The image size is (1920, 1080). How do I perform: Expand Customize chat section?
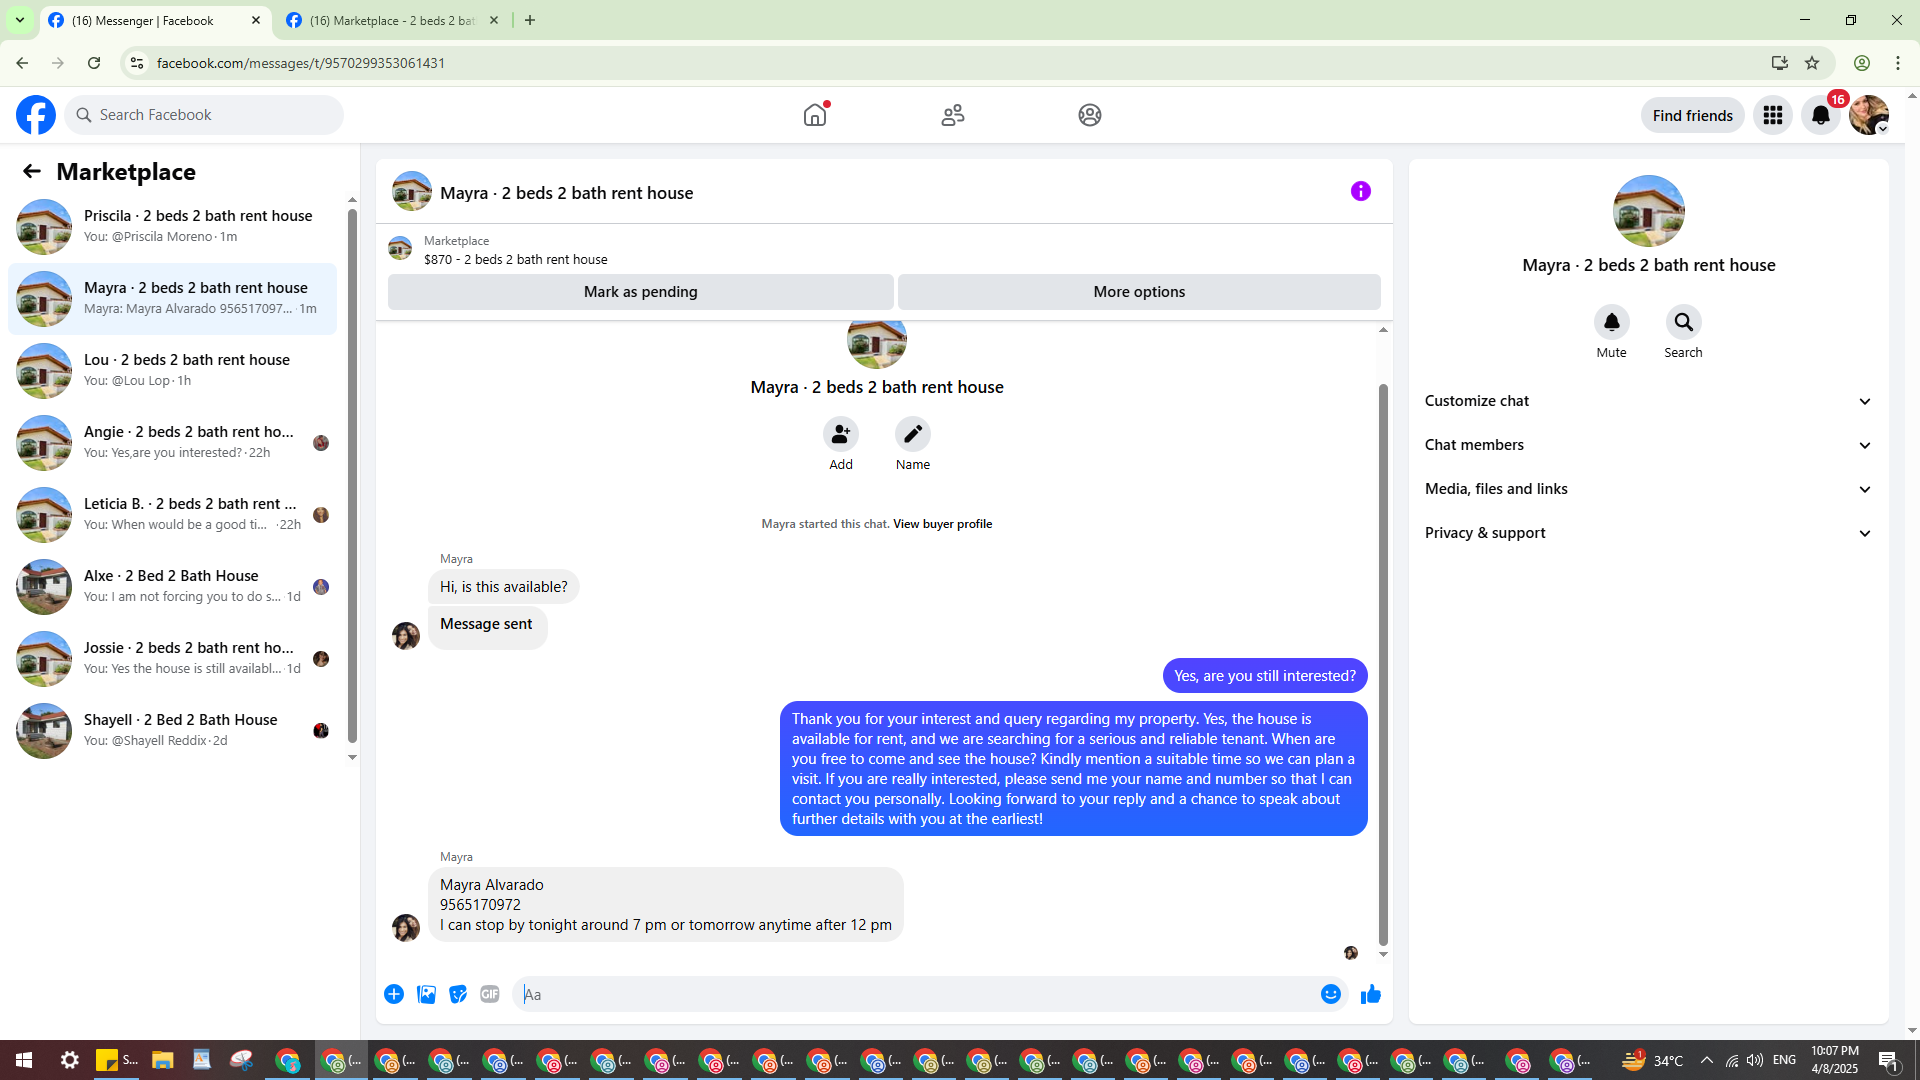coord(1648,401)
